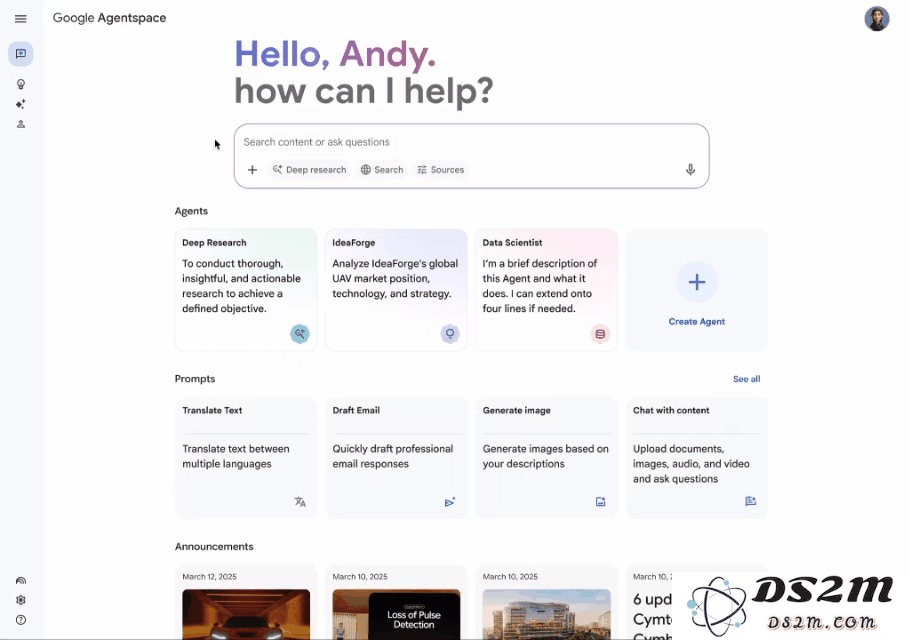Image resolution: width=910 pixels, height=640 pixels.
Task: Click the plus attach icon in search box
Action: (252, 170)
